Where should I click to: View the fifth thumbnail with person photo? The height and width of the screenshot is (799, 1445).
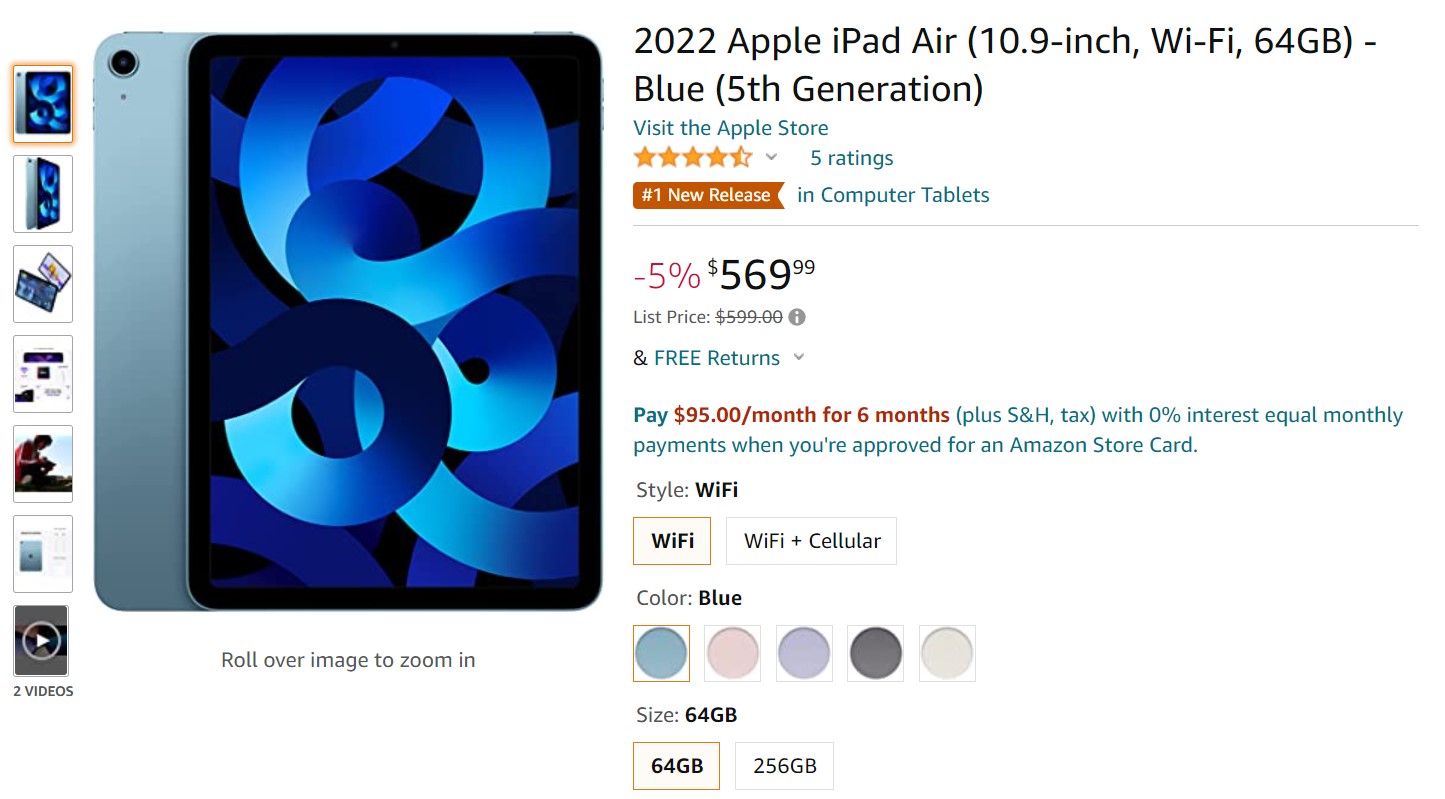click(43, 464)
